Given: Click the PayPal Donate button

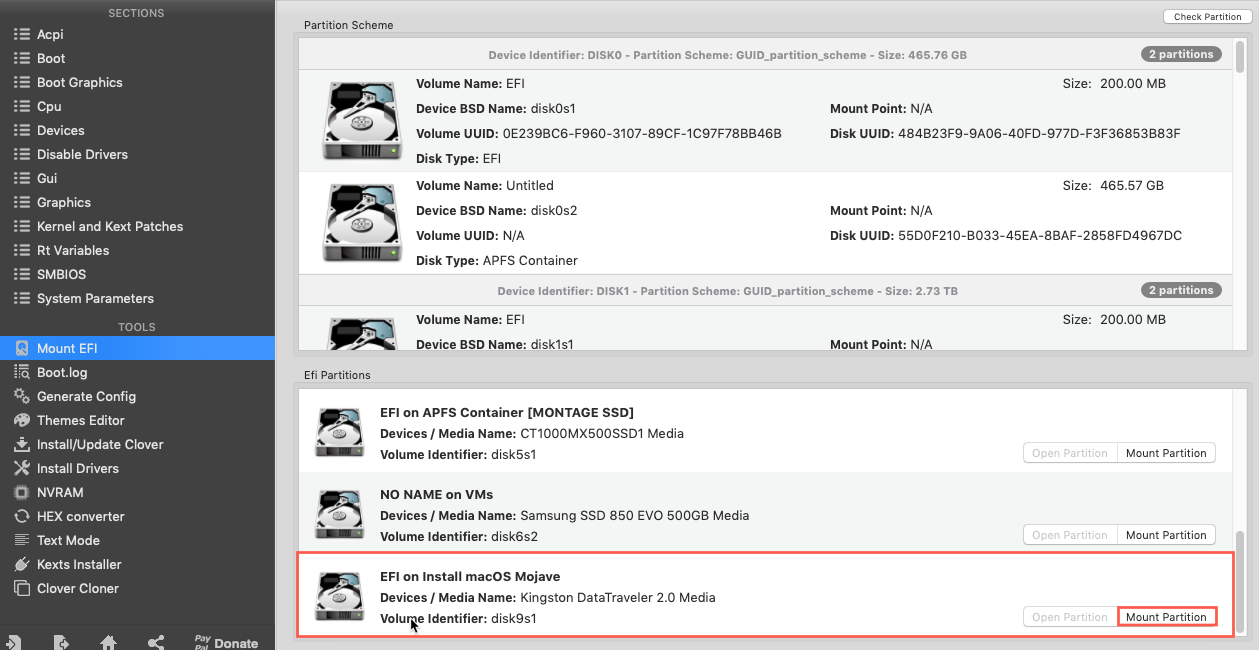Looking at the screenshot, I should (226, 642).
